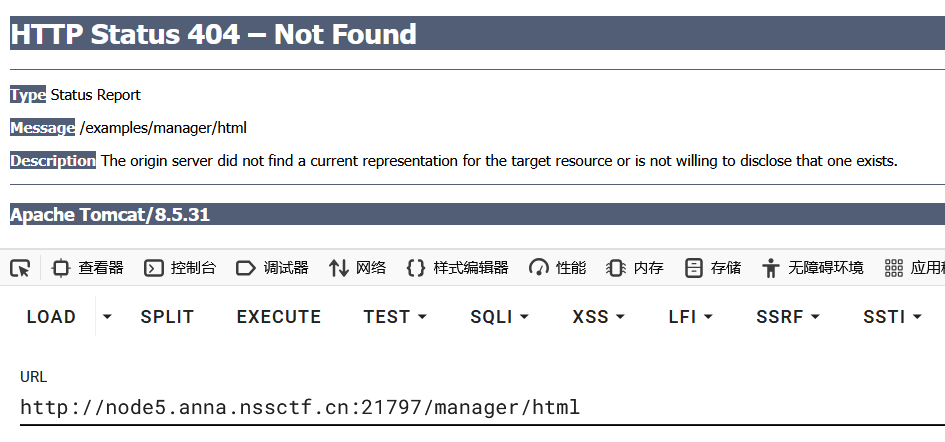Open the Application (应用) panel
The image size is (945, 442).
click(914, 268)
